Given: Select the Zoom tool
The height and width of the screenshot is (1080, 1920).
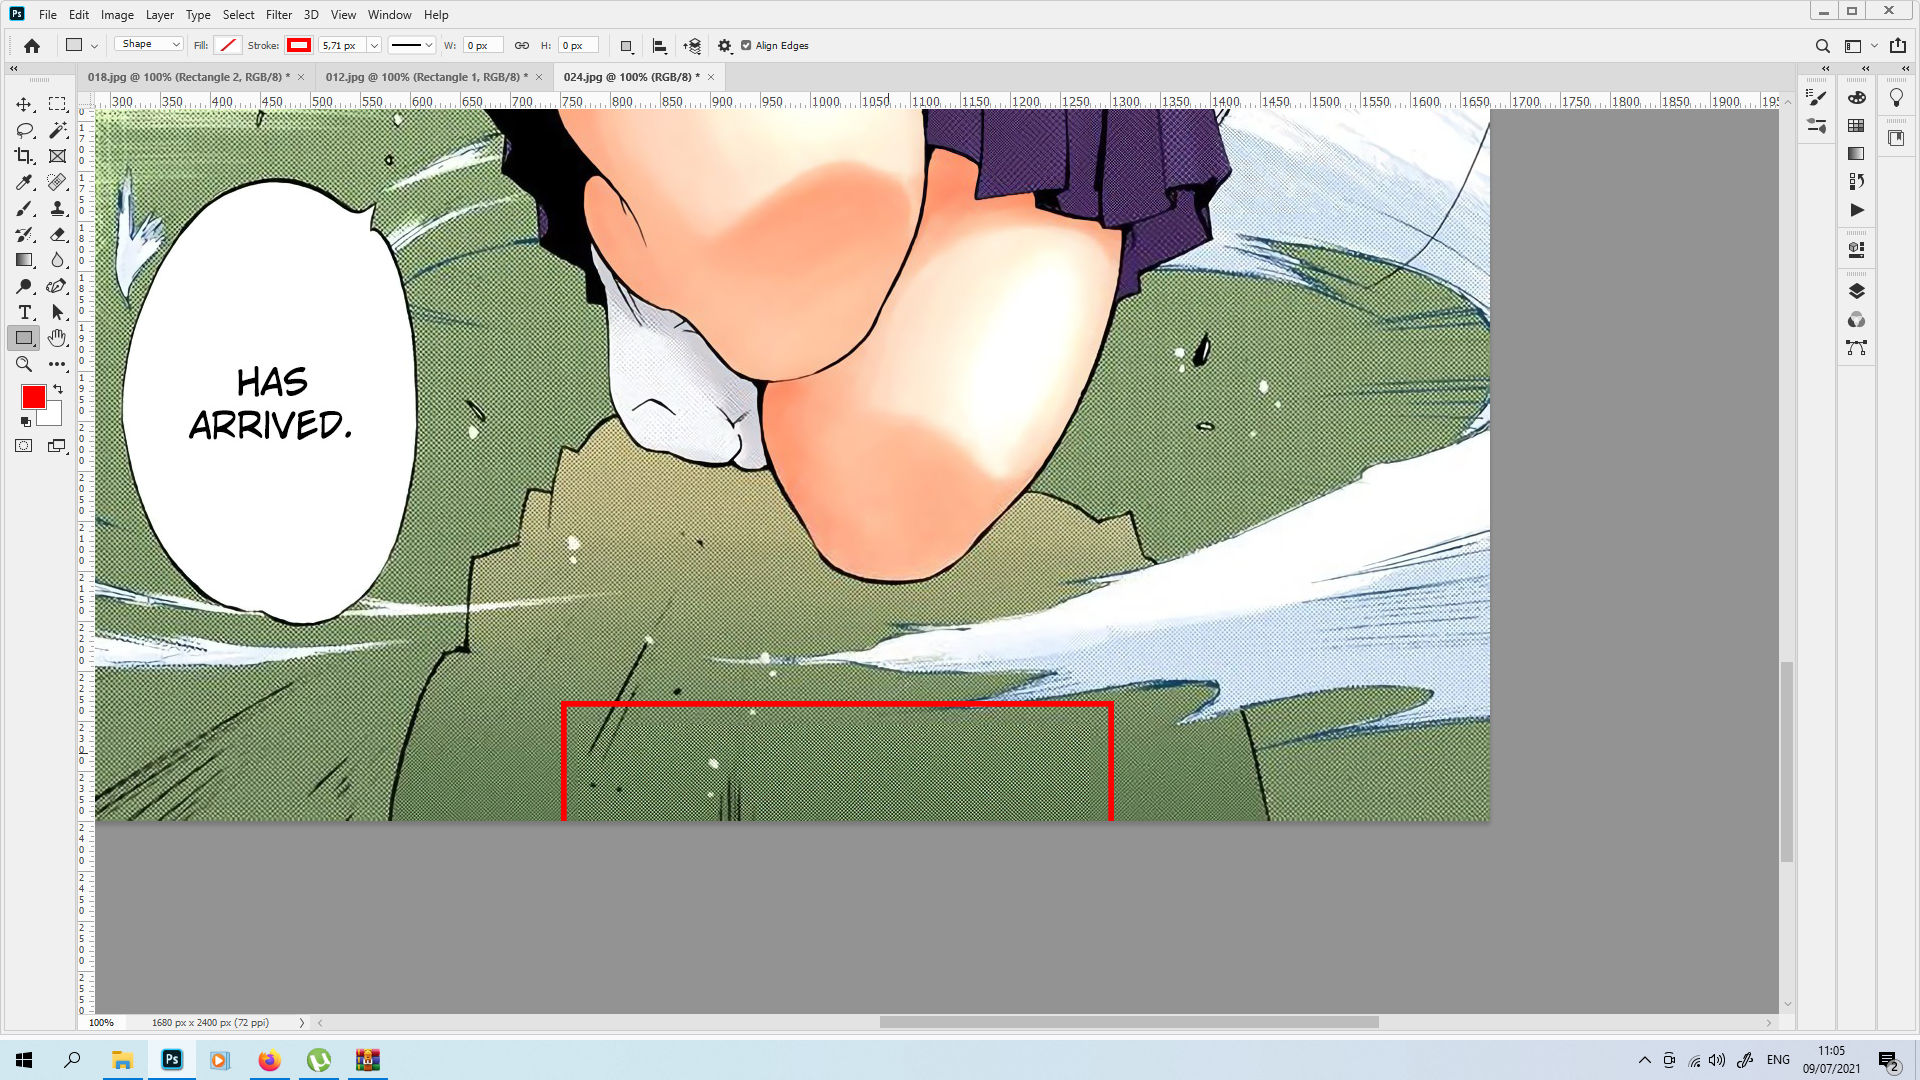Looking at the screenshot, I should click(24, 364).
